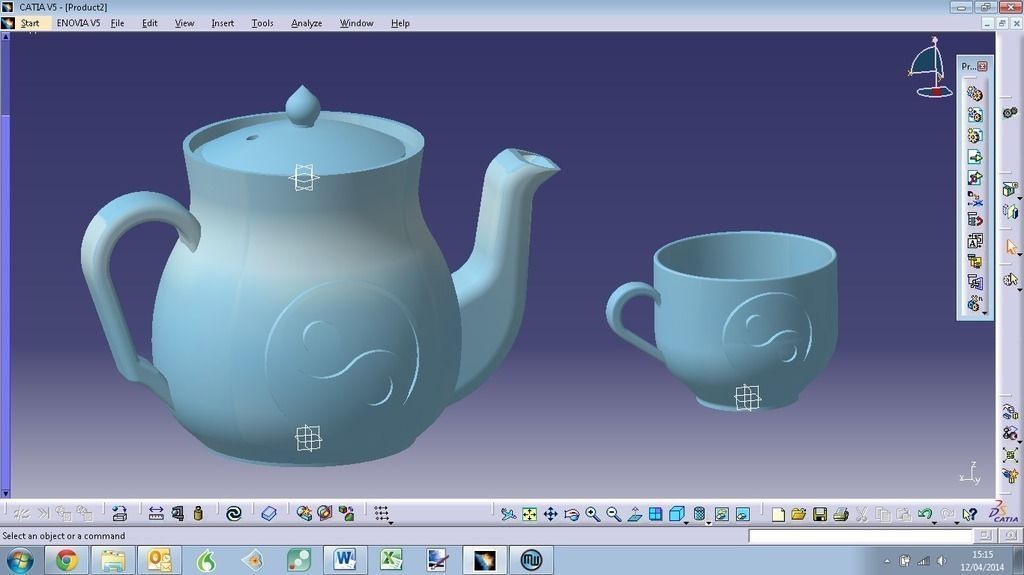
Task: Select the Pan view tool
Action: pyautogui.click(x=550, y=514)
